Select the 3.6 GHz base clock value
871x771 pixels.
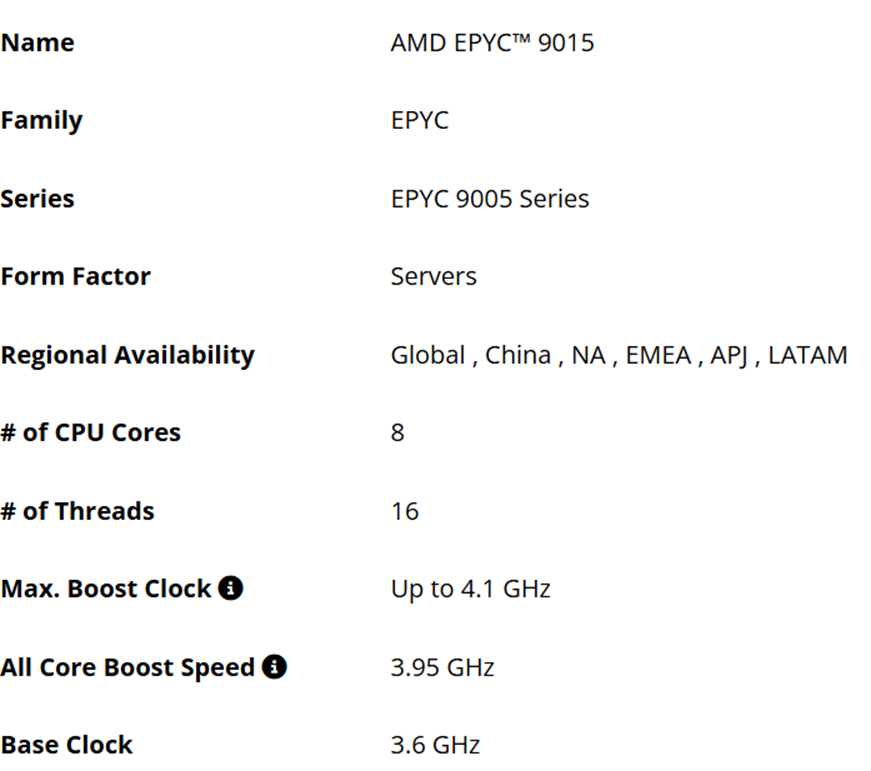click(x=435, y=745)
